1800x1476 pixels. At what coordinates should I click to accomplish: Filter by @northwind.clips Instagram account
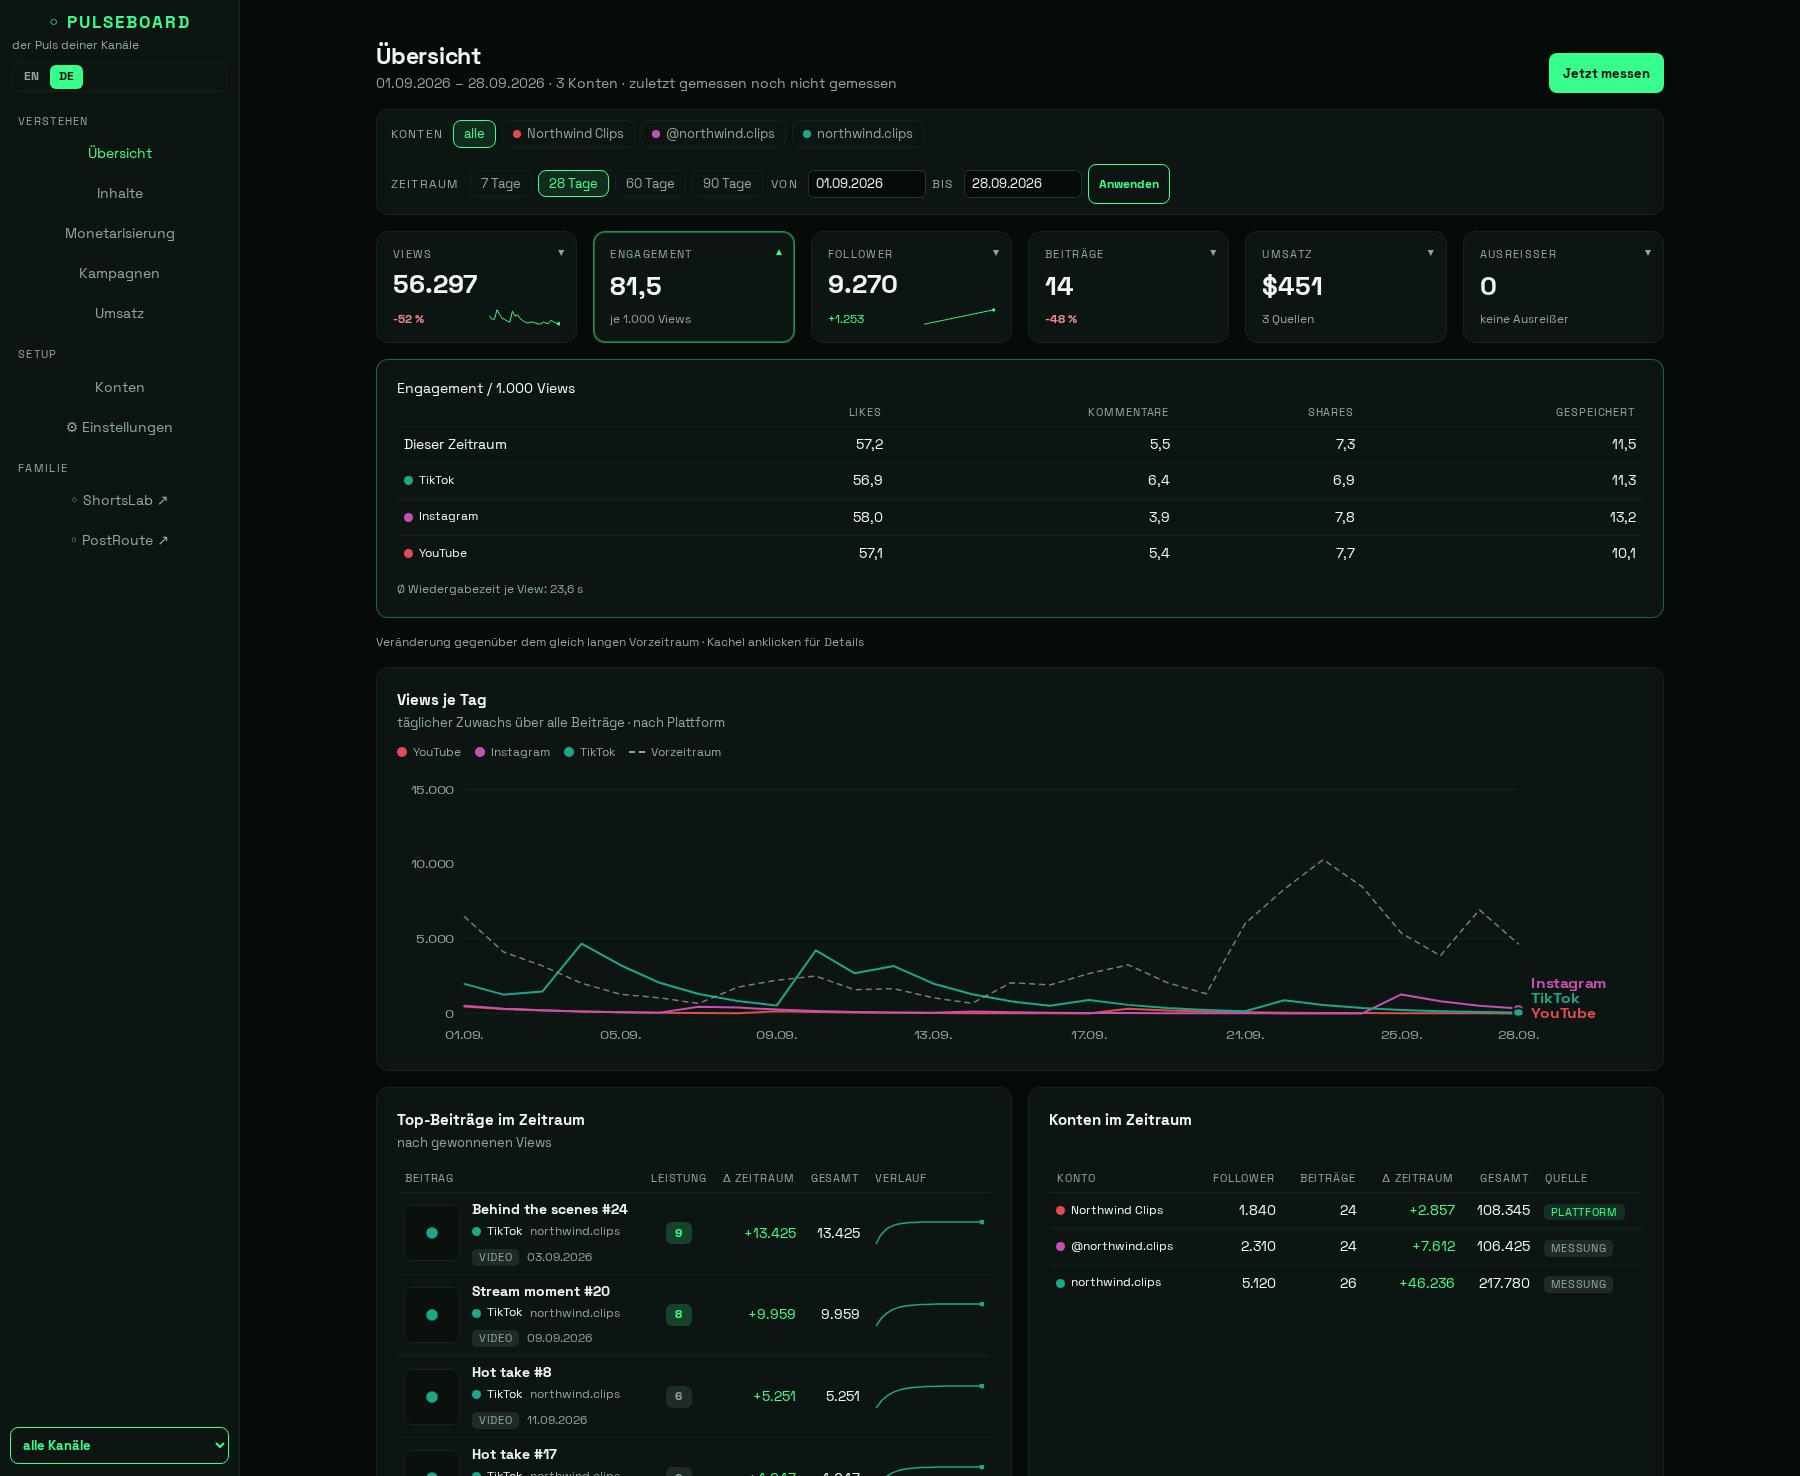tap(713, 134)
